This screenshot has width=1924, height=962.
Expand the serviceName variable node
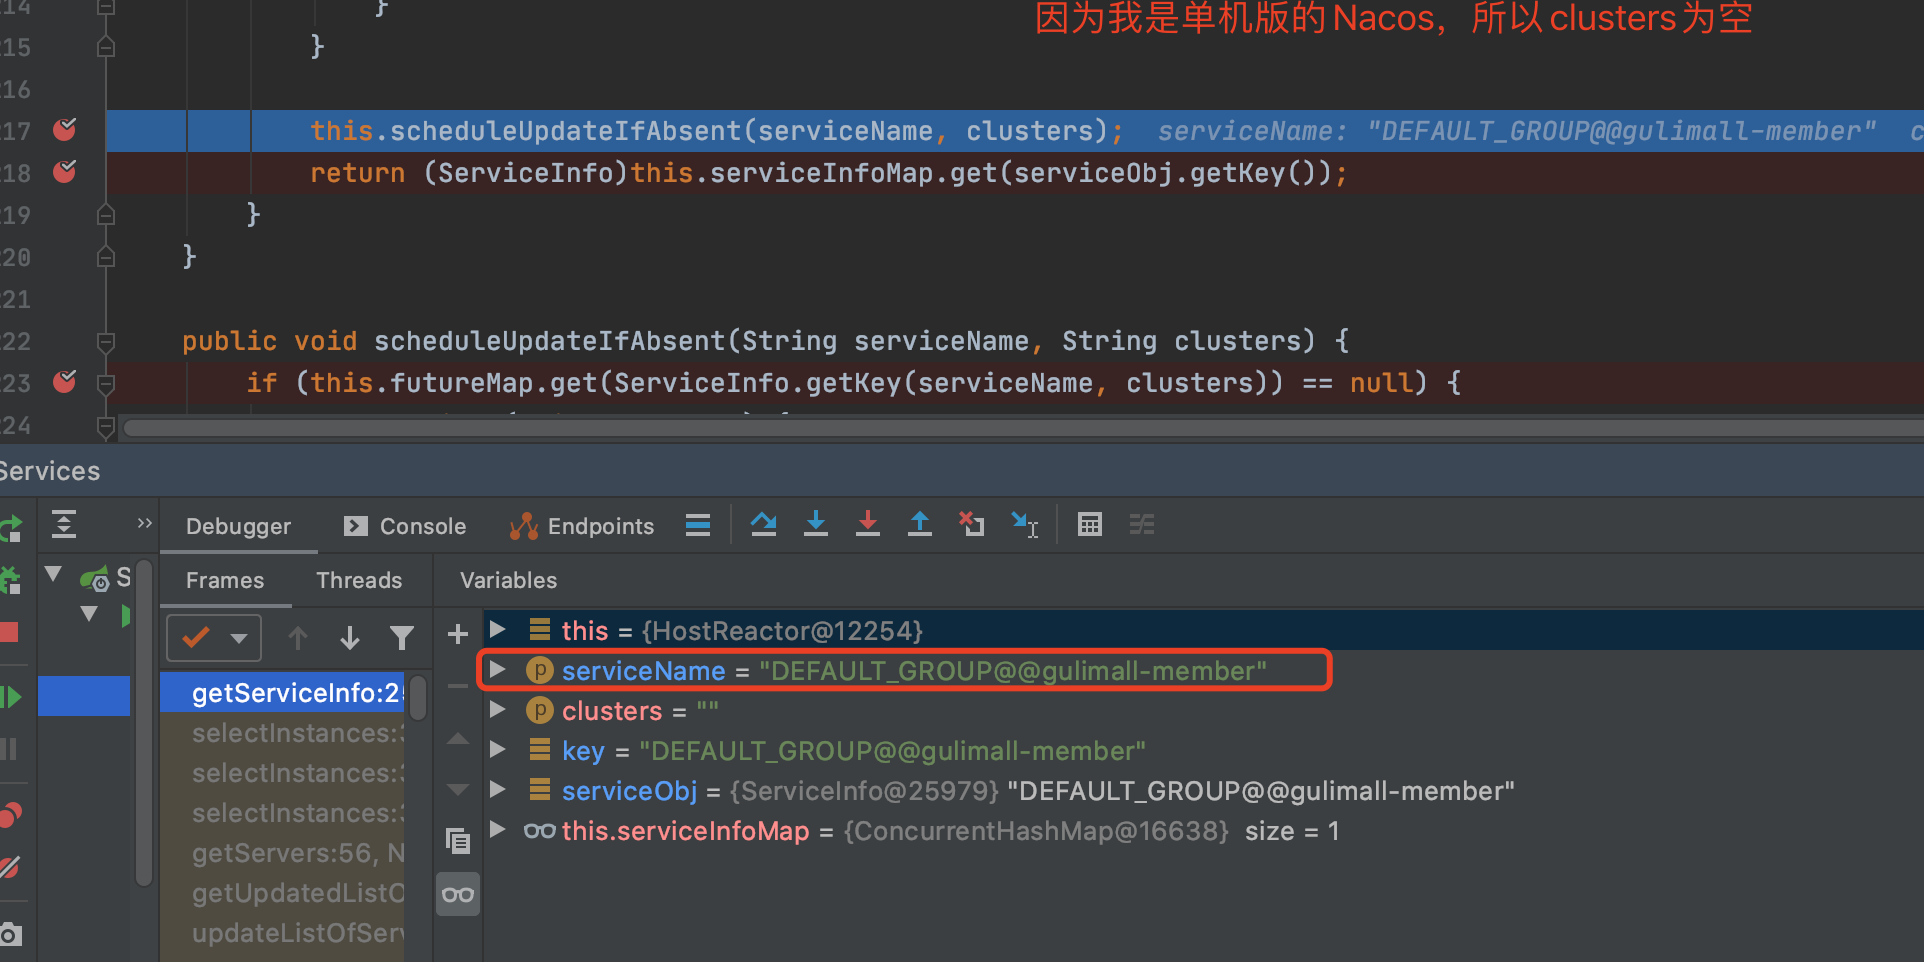pyautogui.click(x=497, y=669)
